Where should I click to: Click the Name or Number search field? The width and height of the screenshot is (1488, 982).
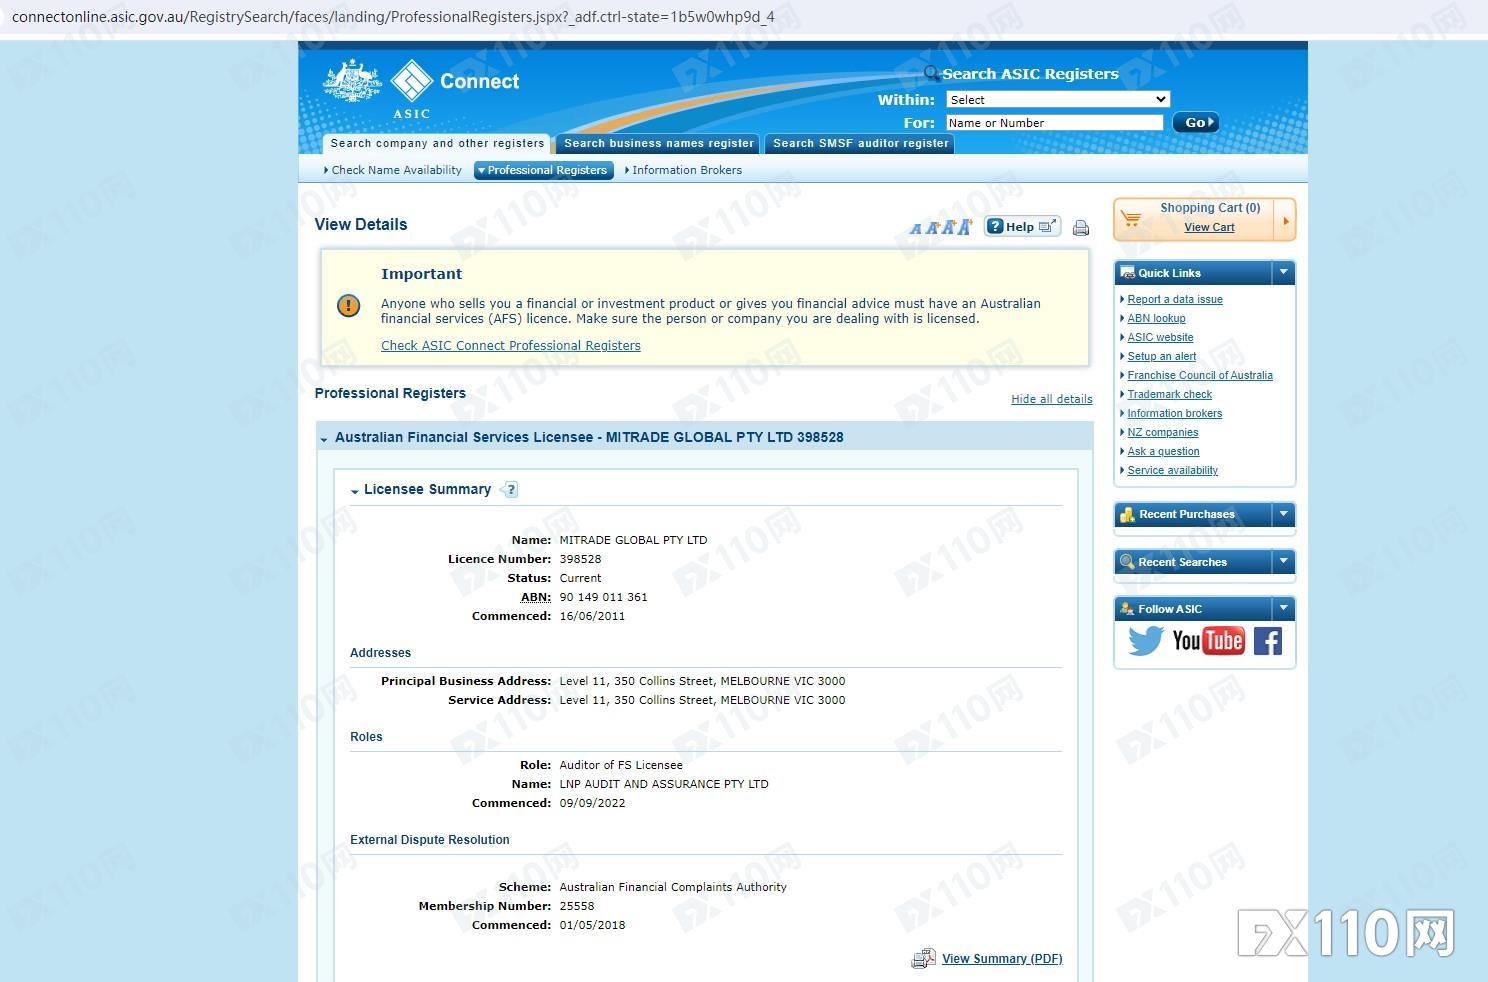pos(1055,123)
